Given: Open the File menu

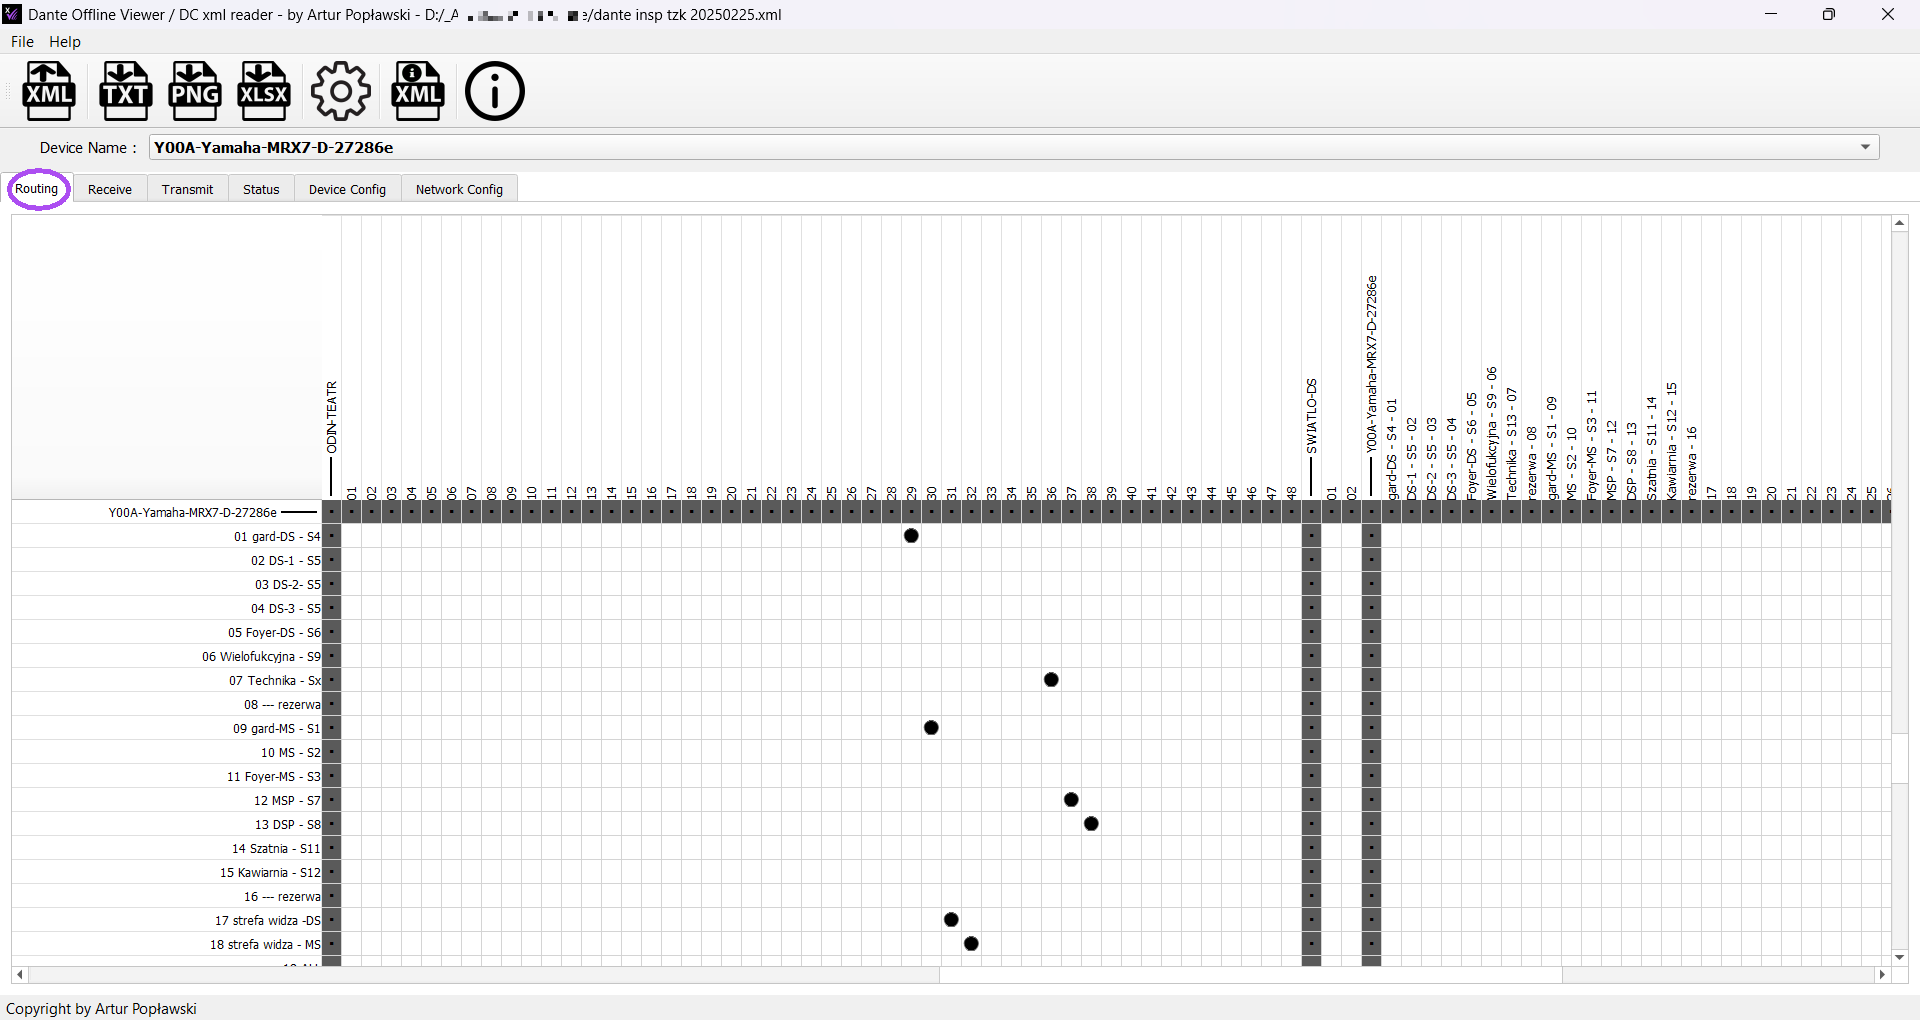Looking at the screenshot, I should (22, 42).
